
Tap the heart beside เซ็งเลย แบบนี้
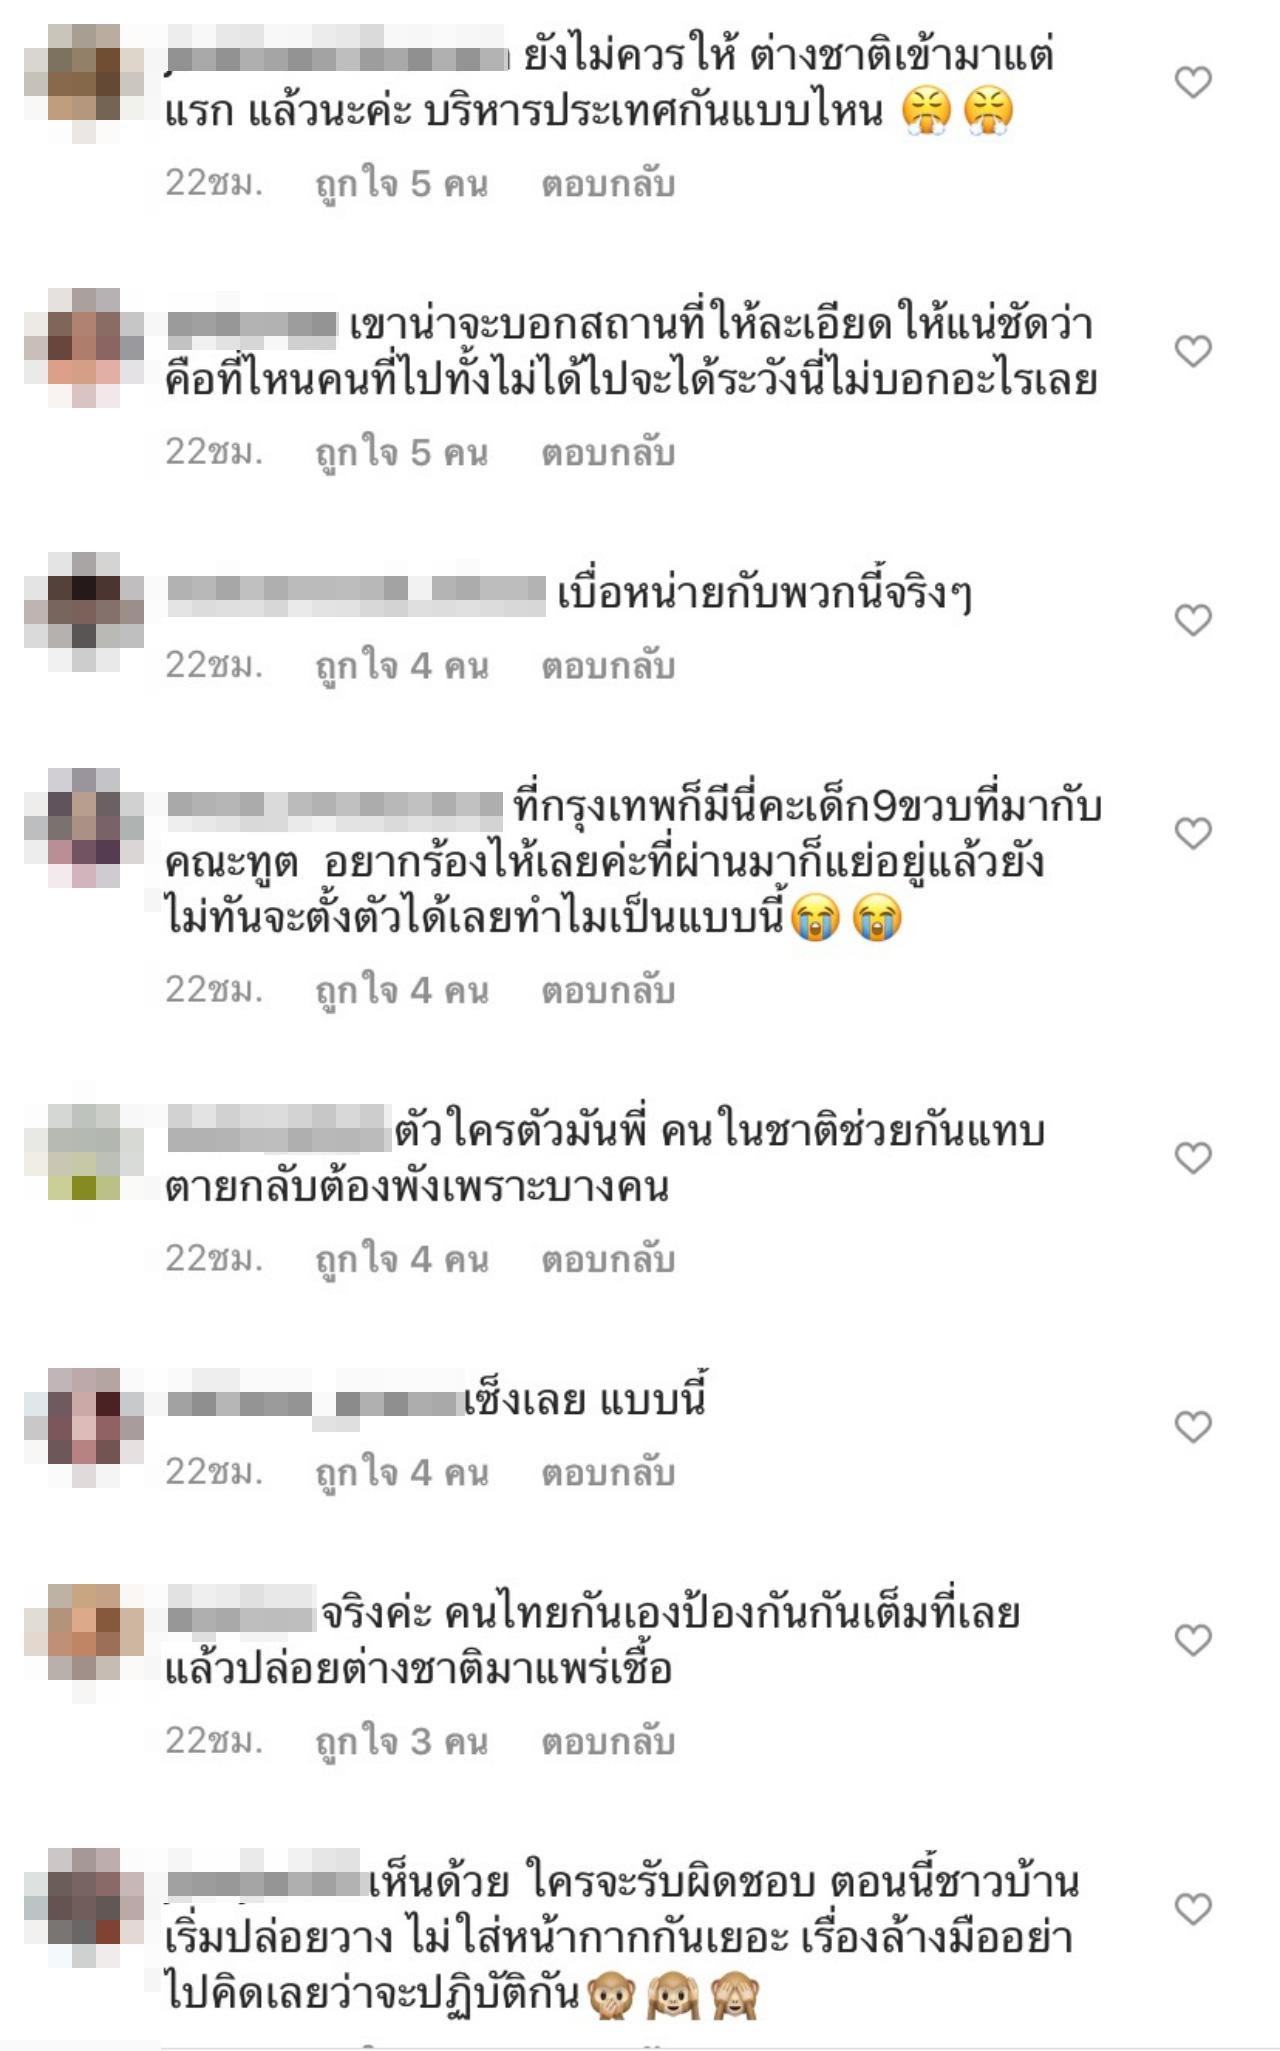pyautogui.click(x=1192, y=1426)
